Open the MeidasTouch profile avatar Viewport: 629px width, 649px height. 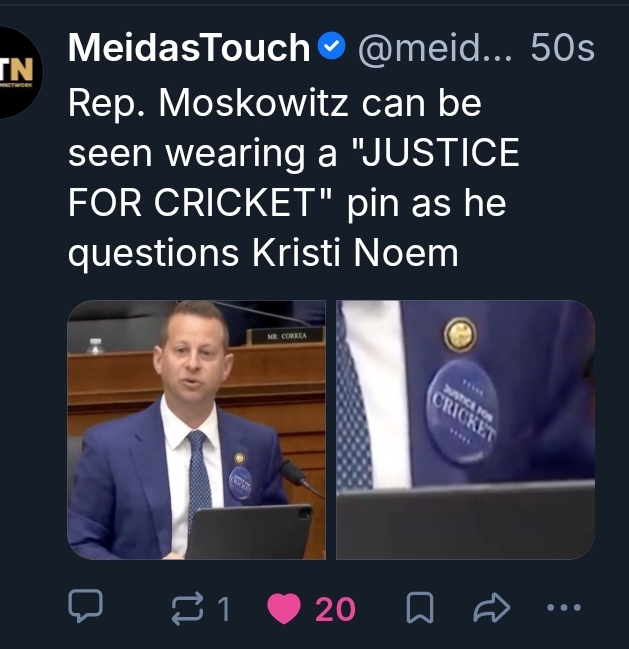coord(18,70)
